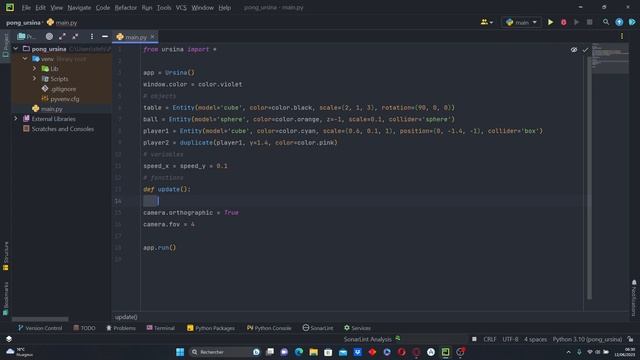Open the SonarLint tool window
The image size is (640, 360).
click(318, 328)
